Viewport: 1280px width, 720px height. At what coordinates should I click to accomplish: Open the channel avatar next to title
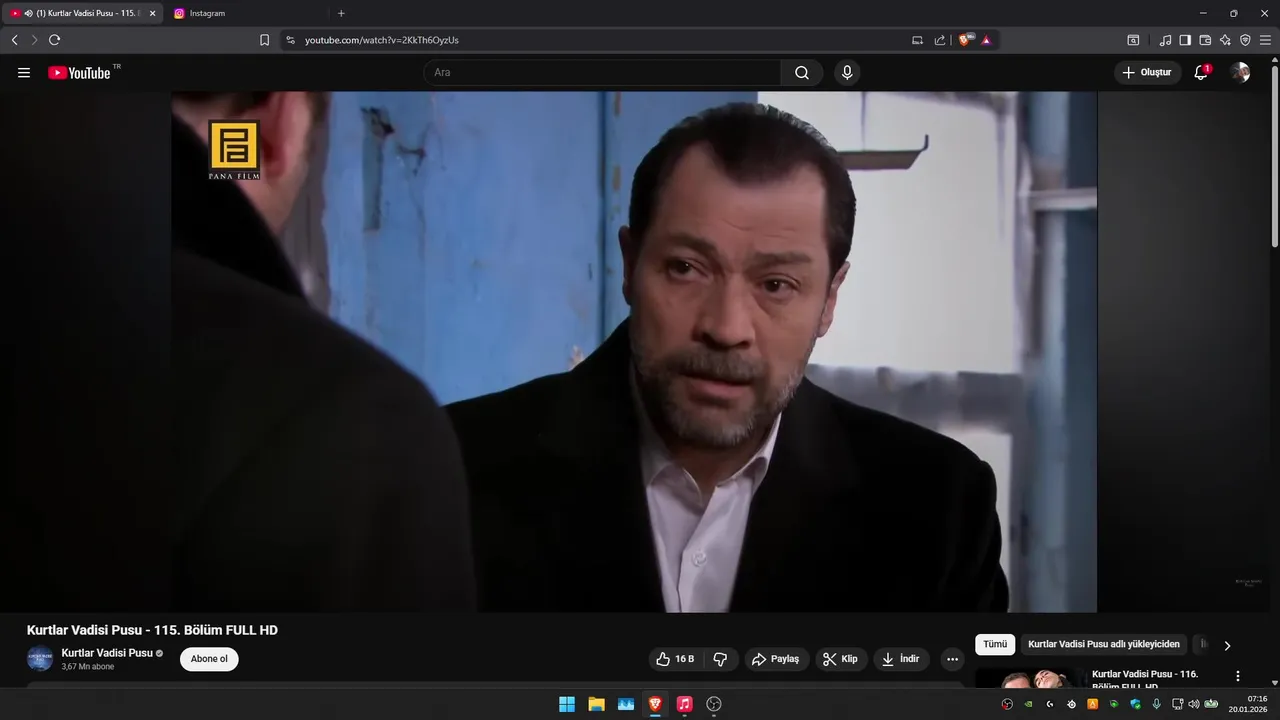[40, 659]
